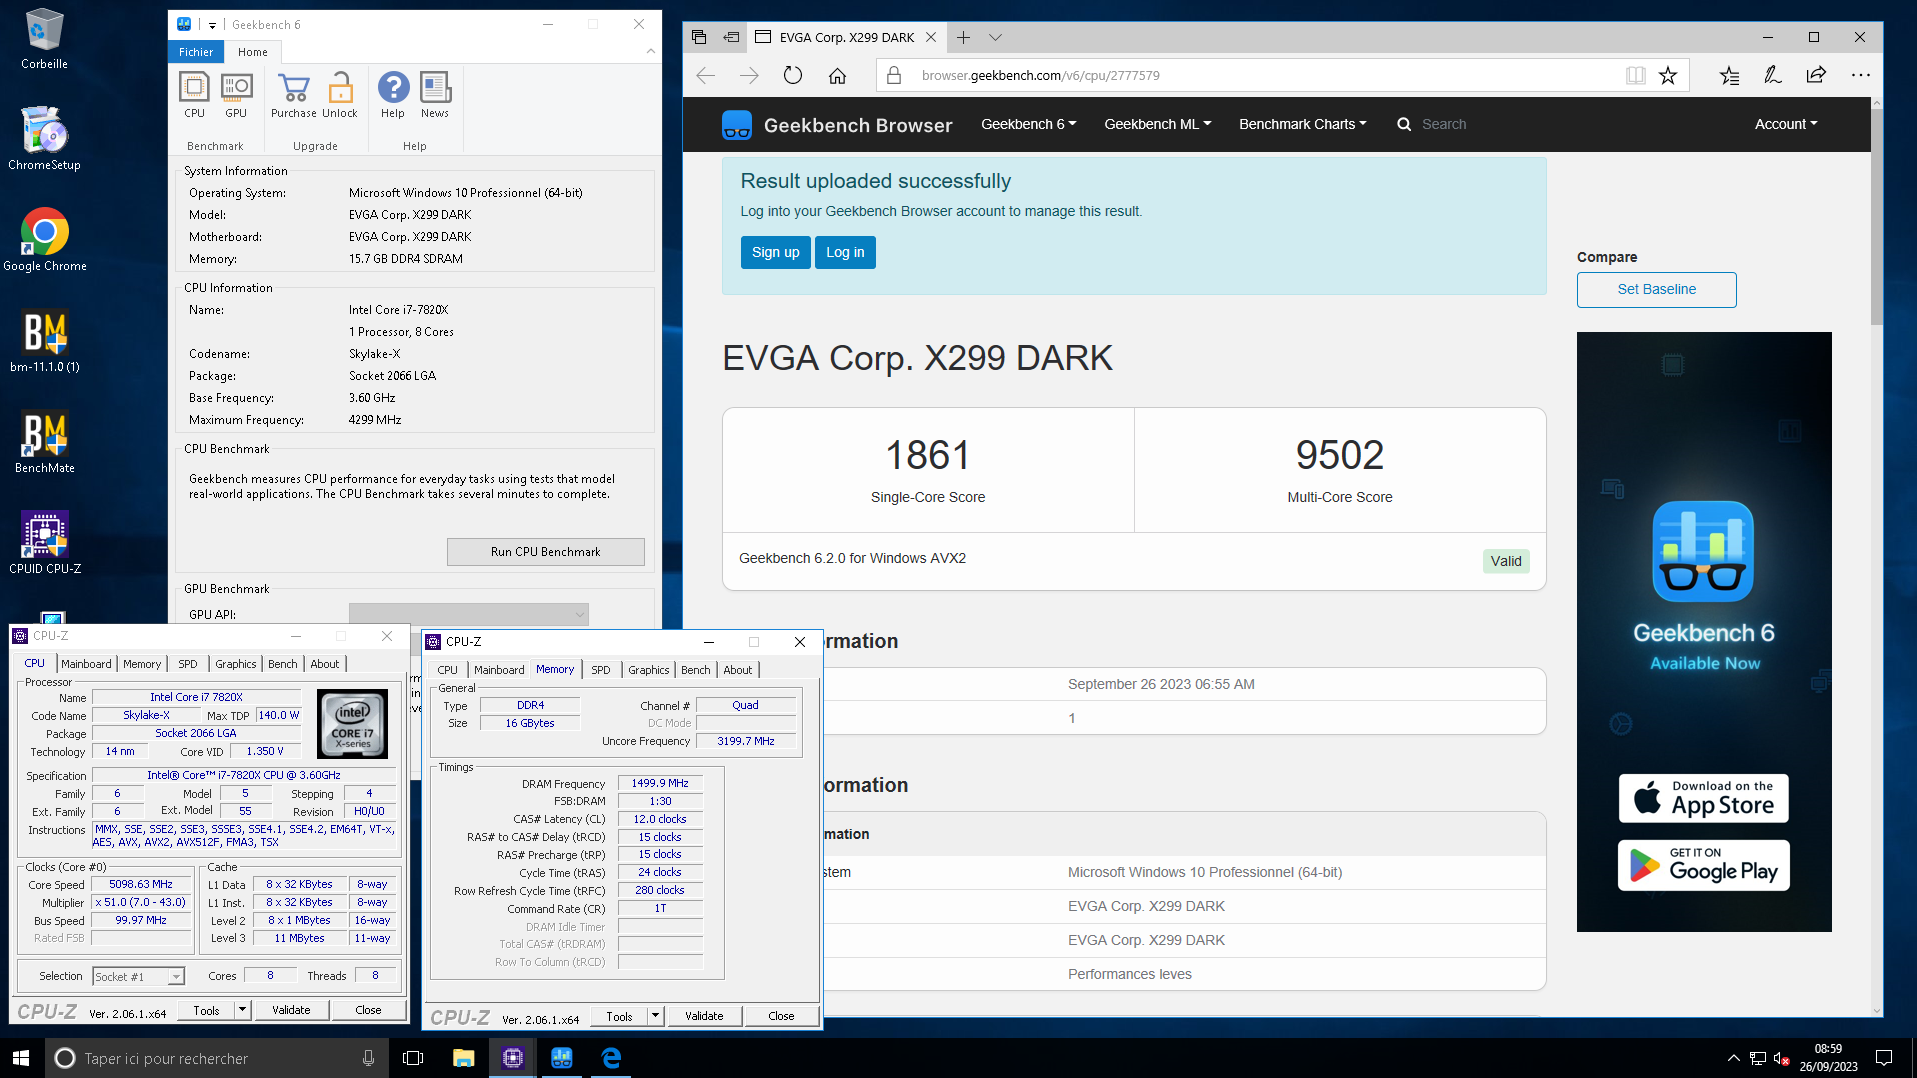Select the Google Chrome desktop shortcut
The height and width of the screenshot is (1078, 1917).
pos(44,240)
